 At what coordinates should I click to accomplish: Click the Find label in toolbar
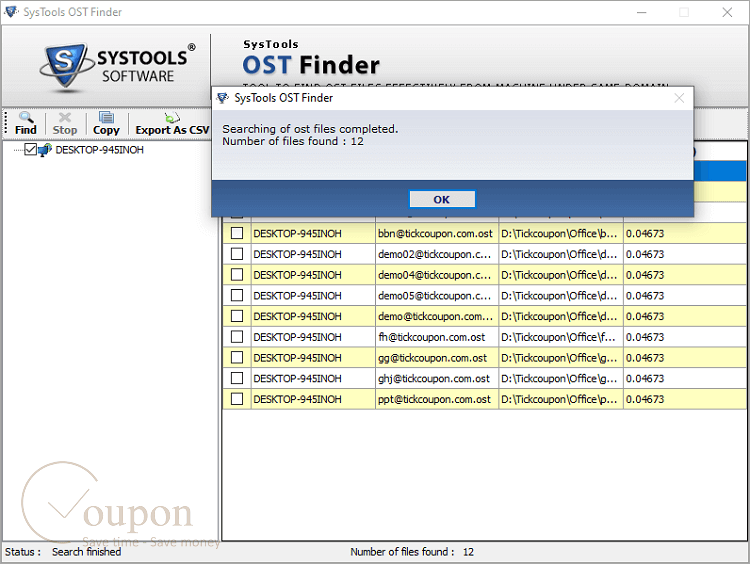pos(26,130)
